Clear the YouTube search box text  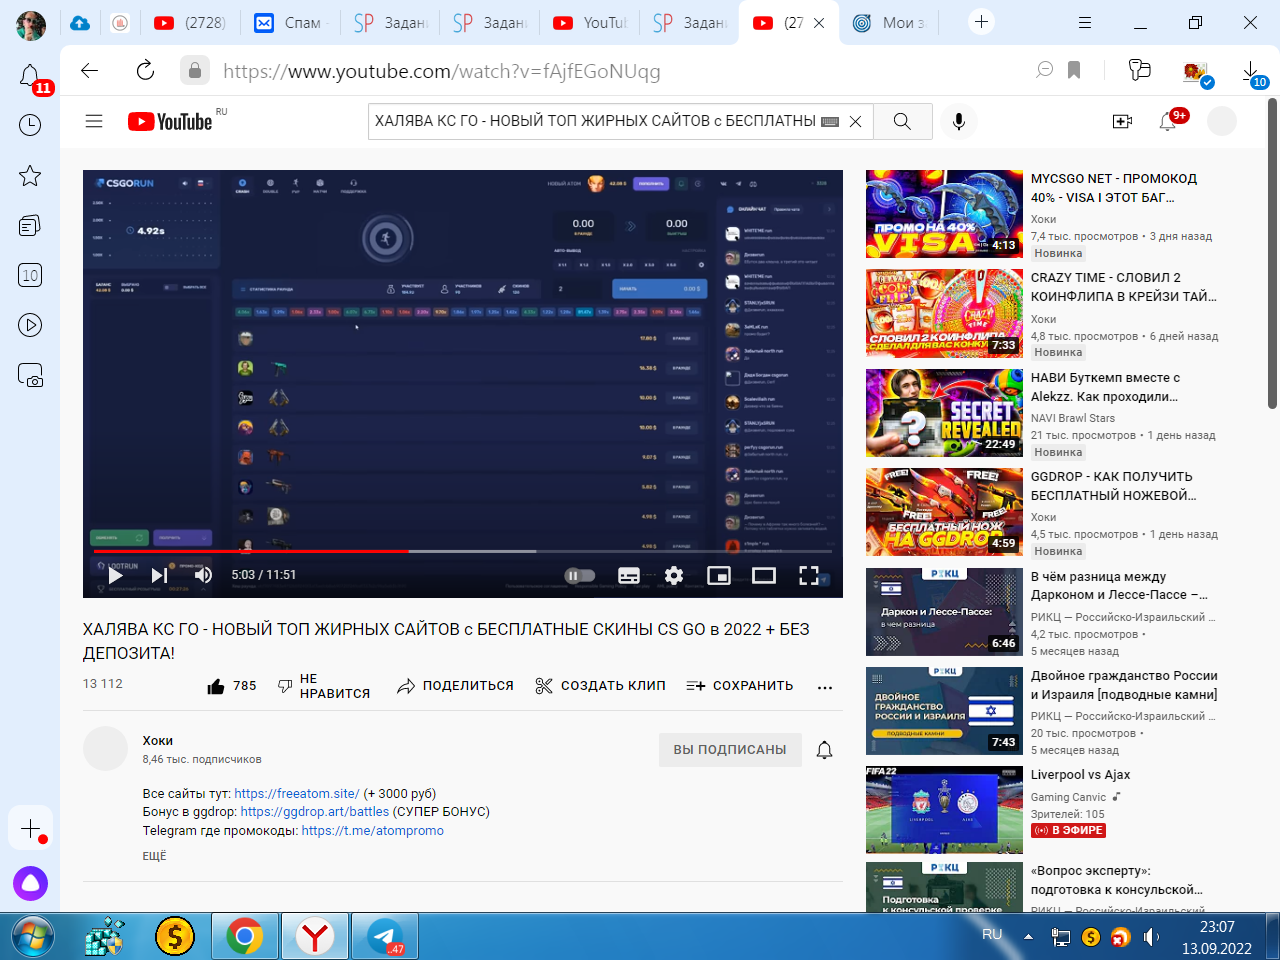pos(855,121)
